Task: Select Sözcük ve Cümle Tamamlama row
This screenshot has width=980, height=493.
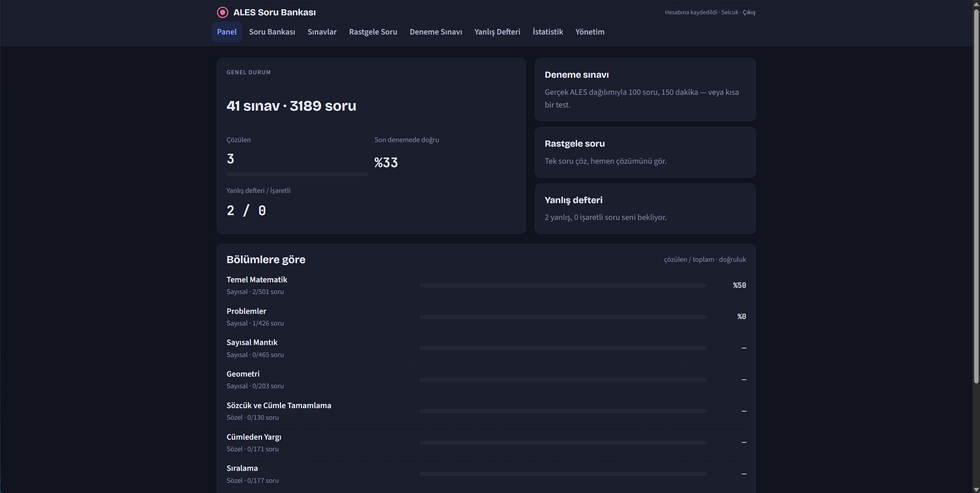Action: click(486, 411)
